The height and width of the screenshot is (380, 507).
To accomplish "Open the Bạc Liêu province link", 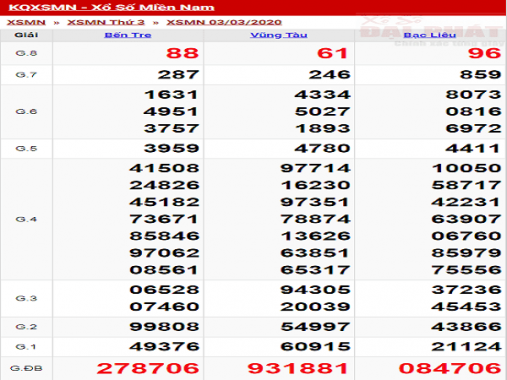I will (430, 35).
